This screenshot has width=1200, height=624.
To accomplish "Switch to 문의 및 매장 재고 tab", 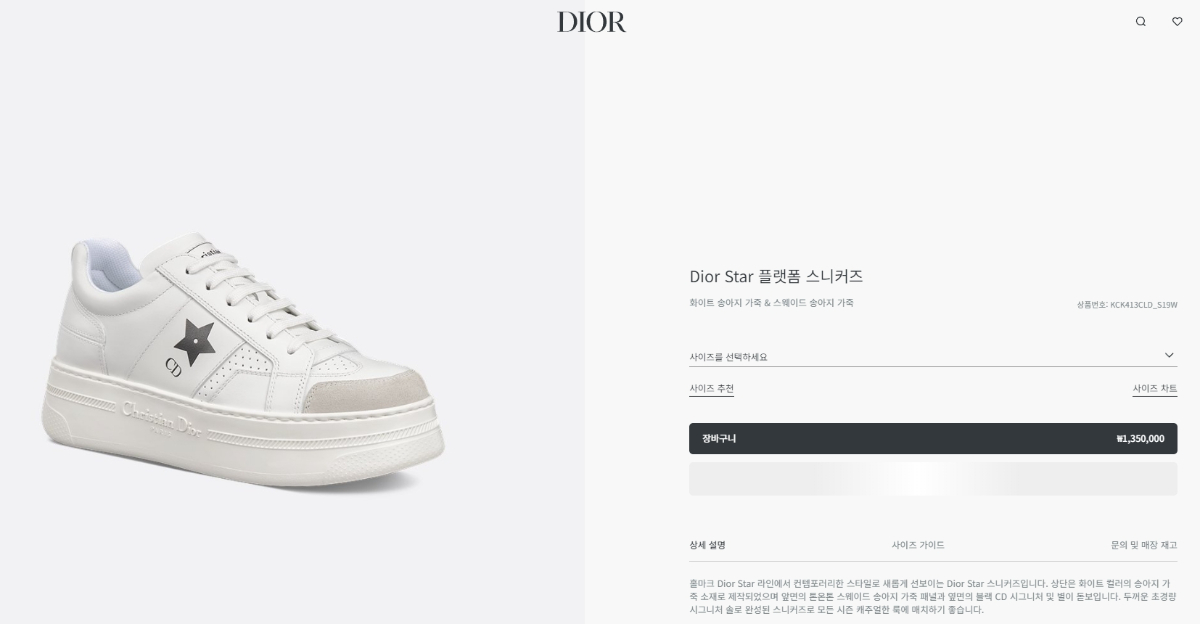I will coord(1143,545).
